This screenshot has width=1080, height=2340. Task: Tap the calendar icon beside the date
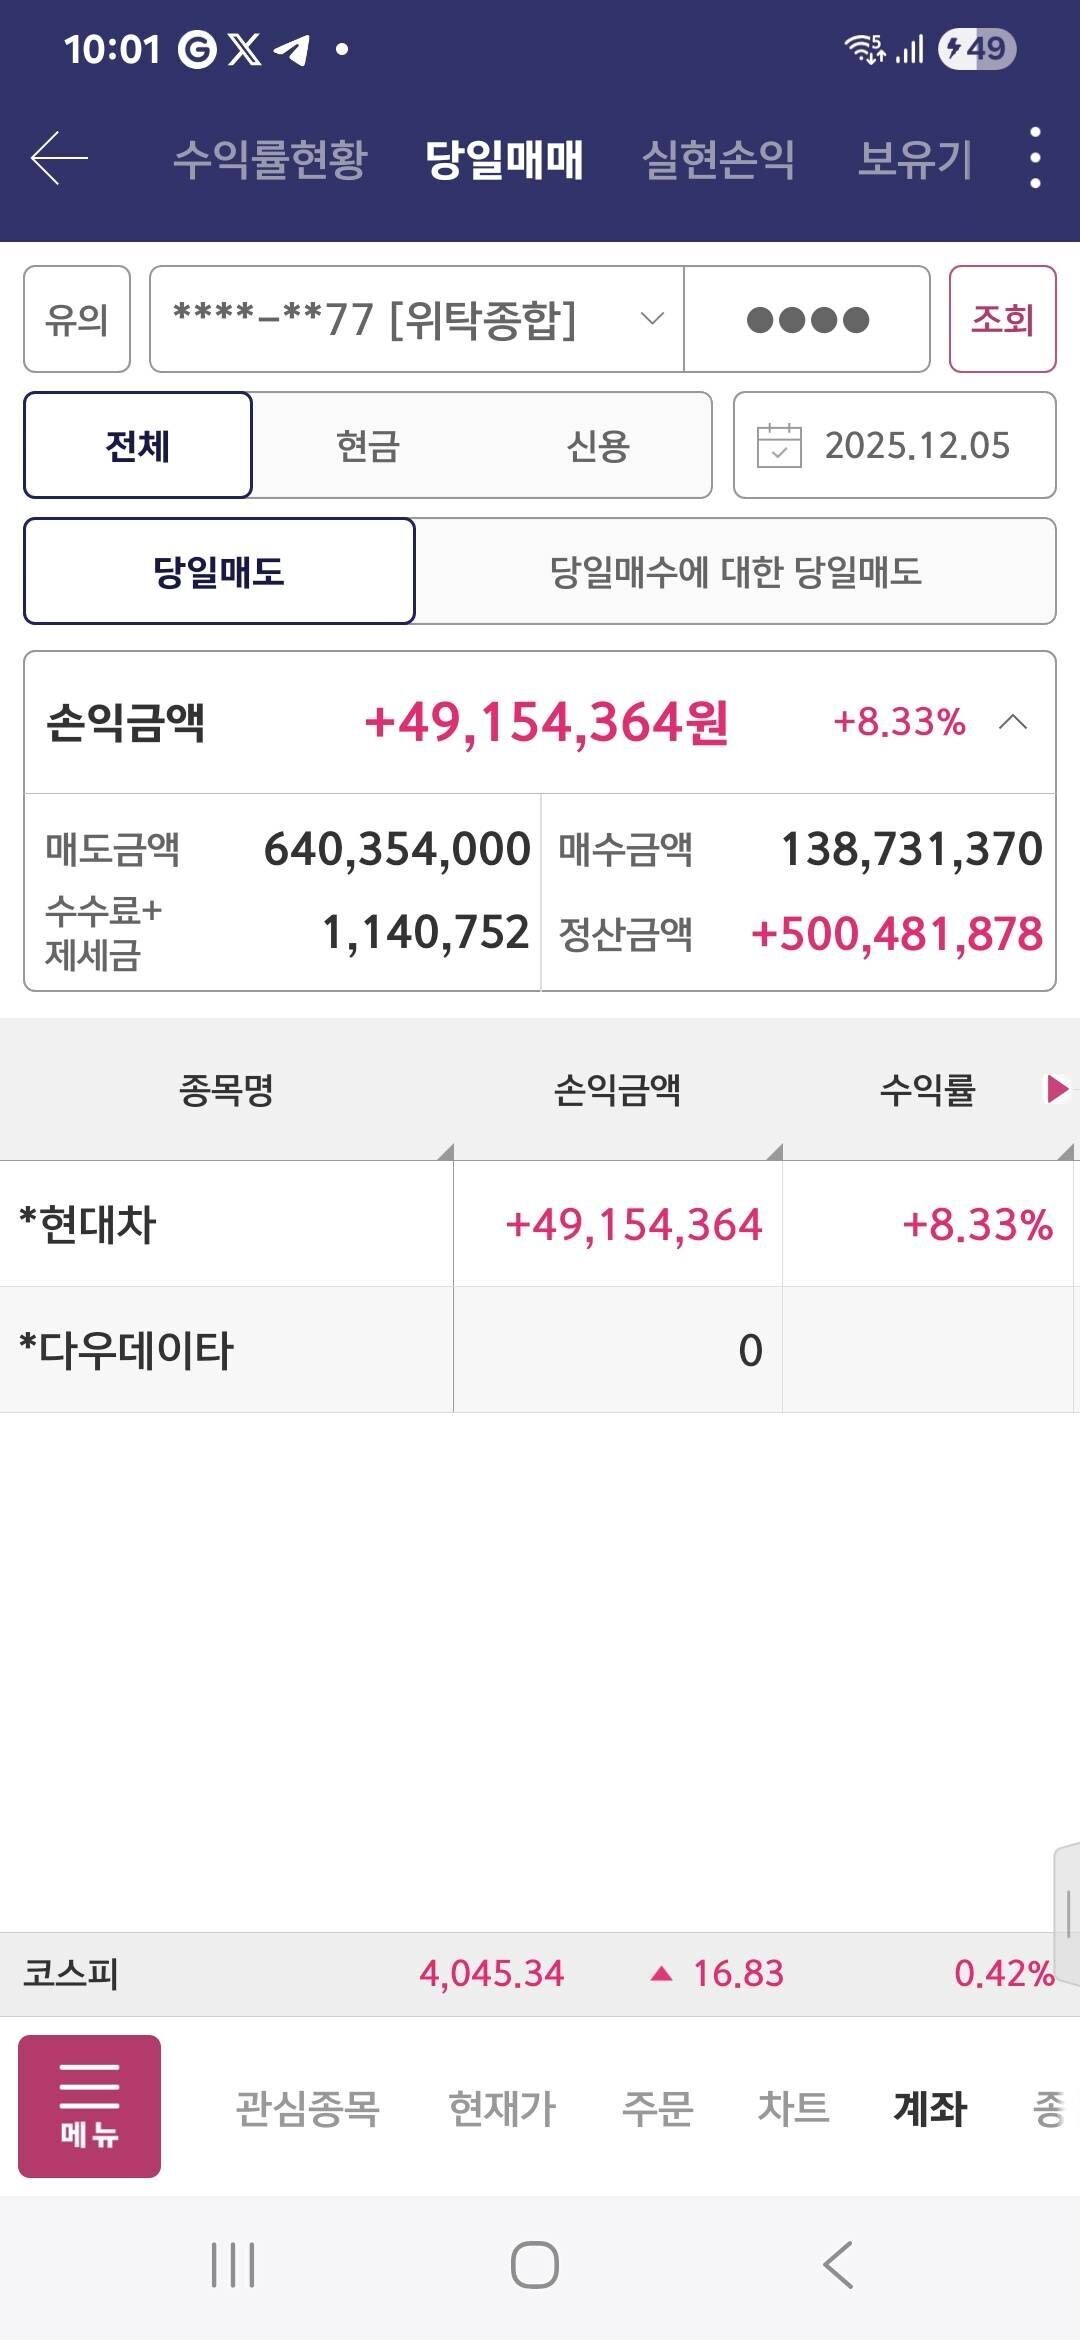click(783, 446)
